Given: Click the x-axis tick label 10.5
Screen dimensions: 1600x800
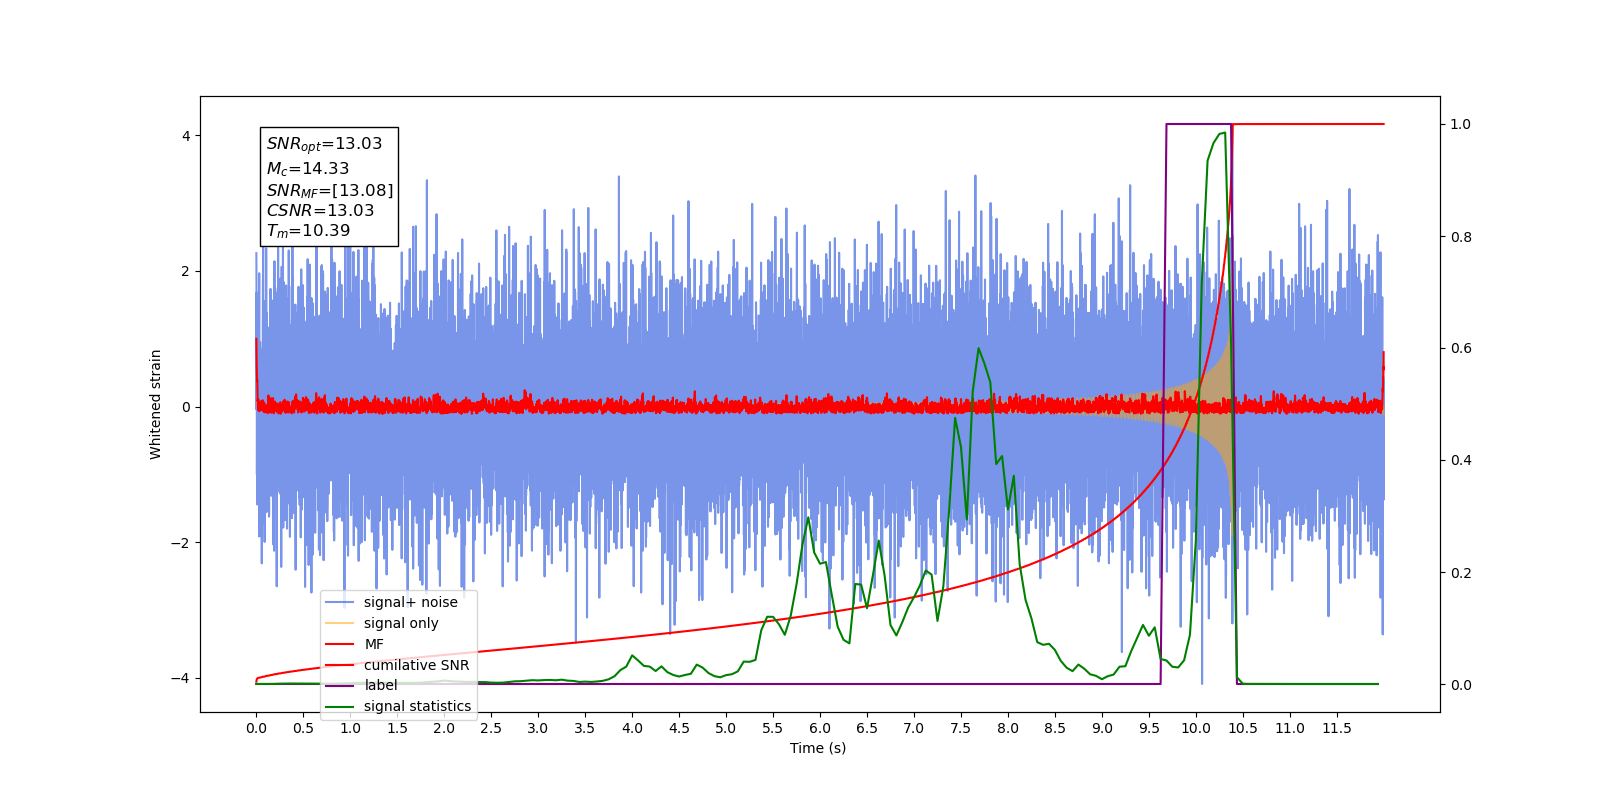Looking at the screenshot, I should click(x=1243, y=728).
